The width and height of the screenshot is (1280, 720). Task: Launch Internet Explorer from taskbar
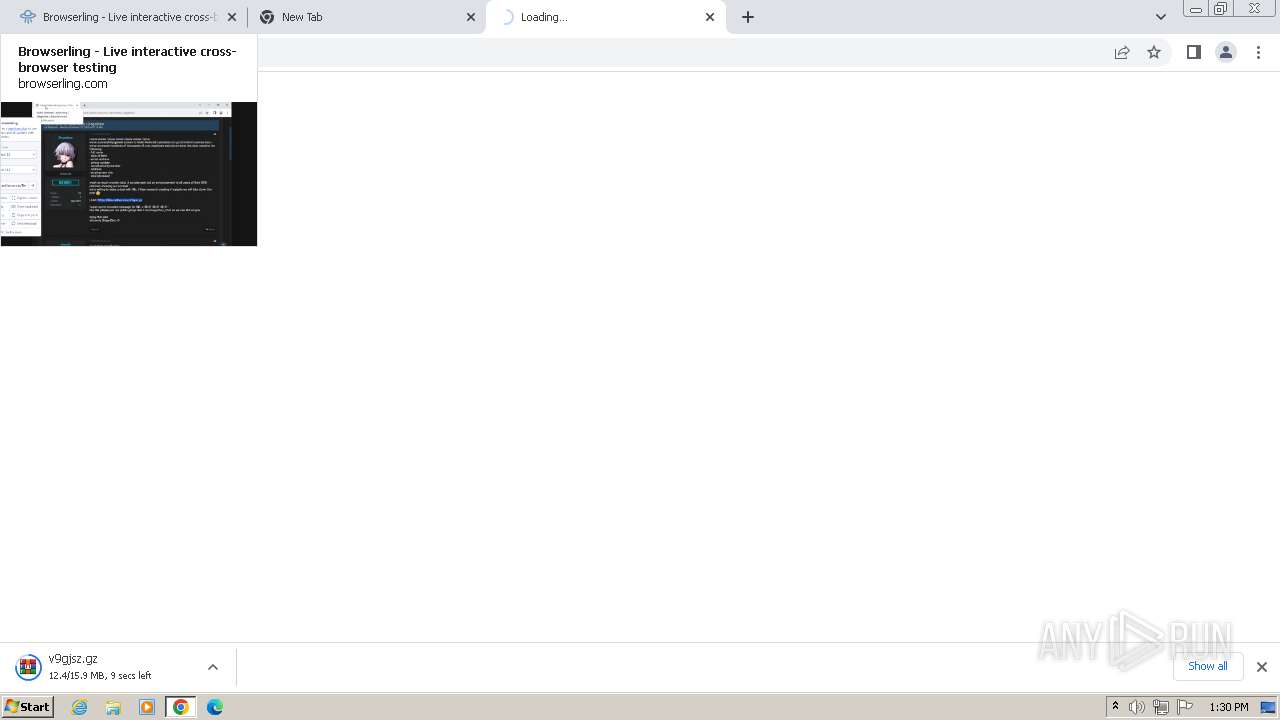[x=80, y=707]
